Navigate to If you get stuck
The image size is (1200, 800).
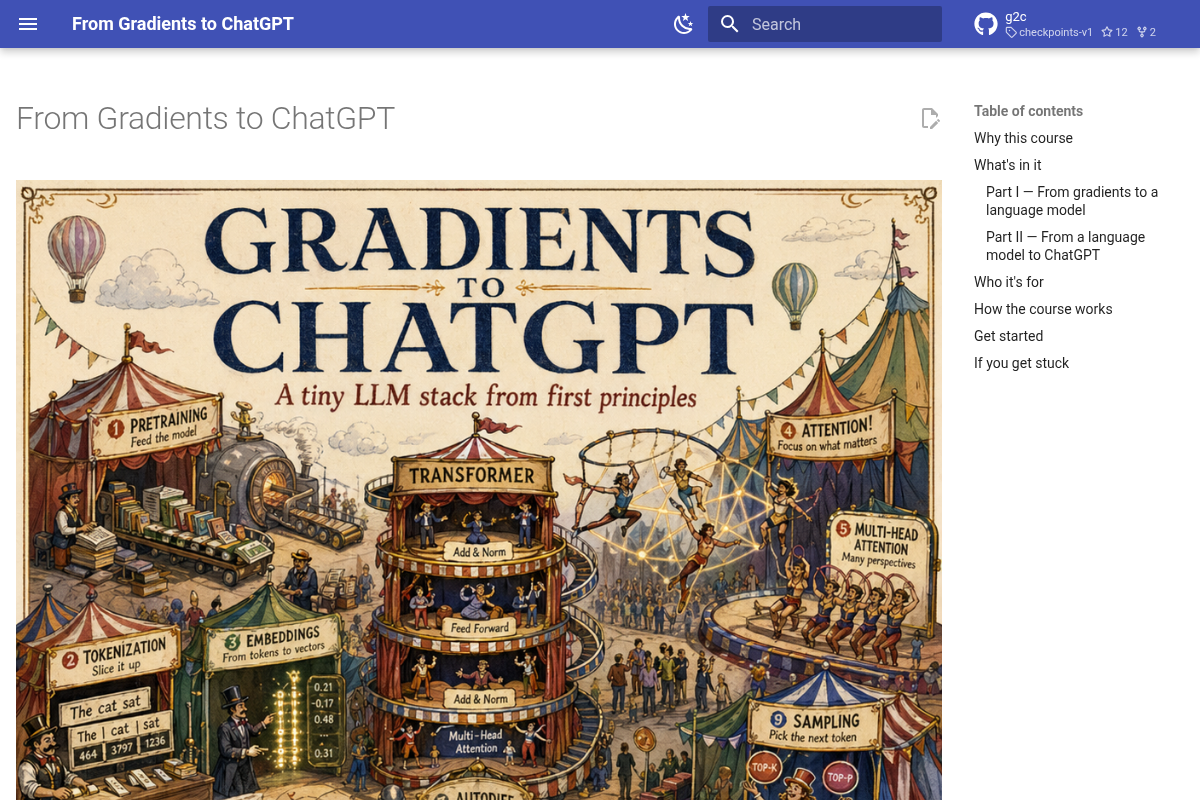pyautogui.click(x=1021, y=363)
